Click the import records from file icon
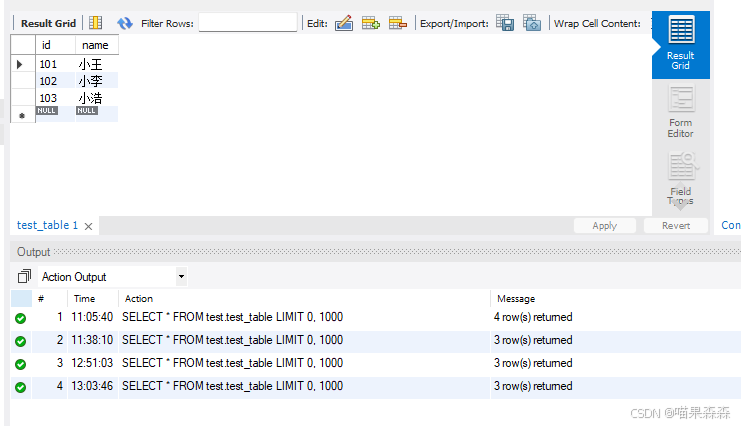Image resolution: width=741 pixels, height=426 pixels. point(532,23)
